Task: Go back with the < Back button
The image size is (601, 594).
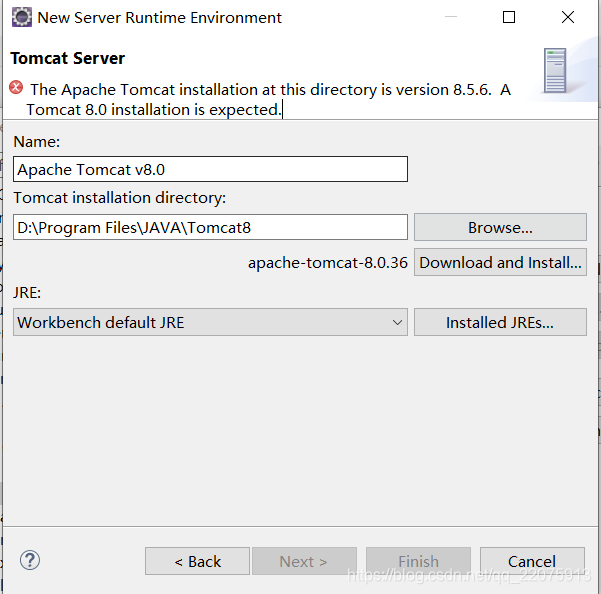Action: 197,561
